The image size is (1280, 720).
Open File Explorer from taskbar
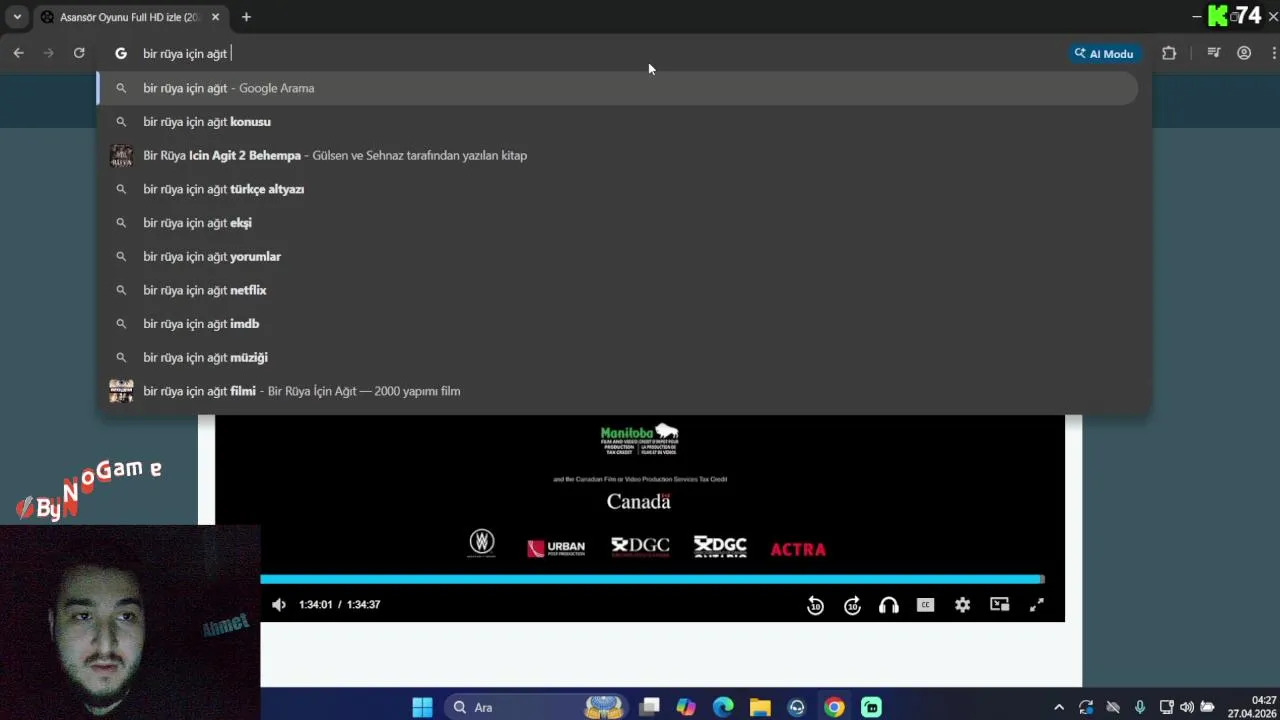(760, 707)
